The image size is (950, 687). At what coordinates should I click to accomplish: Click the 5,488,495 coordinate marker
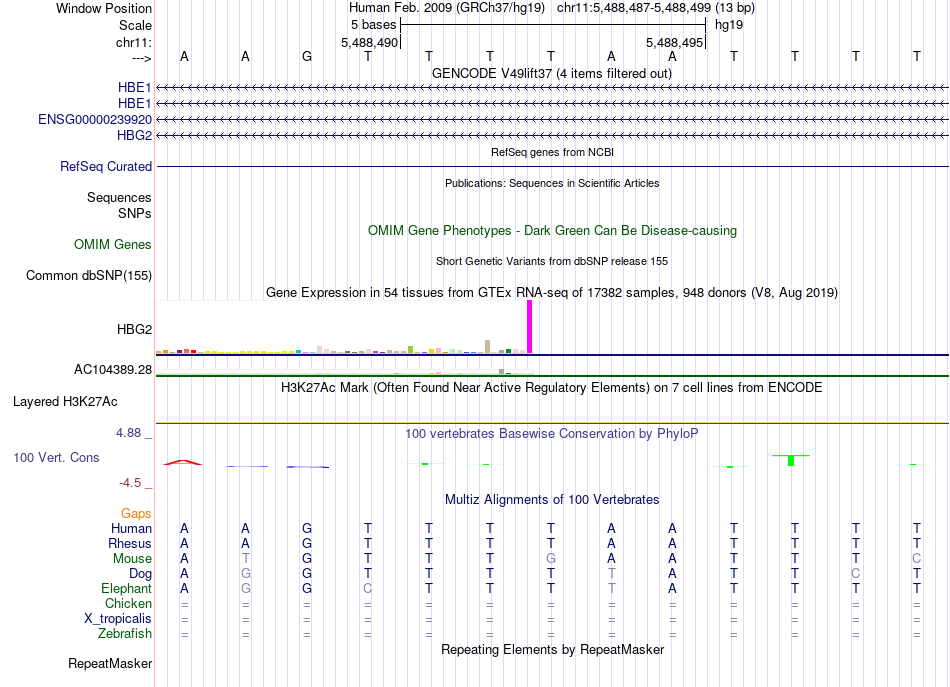674,42
